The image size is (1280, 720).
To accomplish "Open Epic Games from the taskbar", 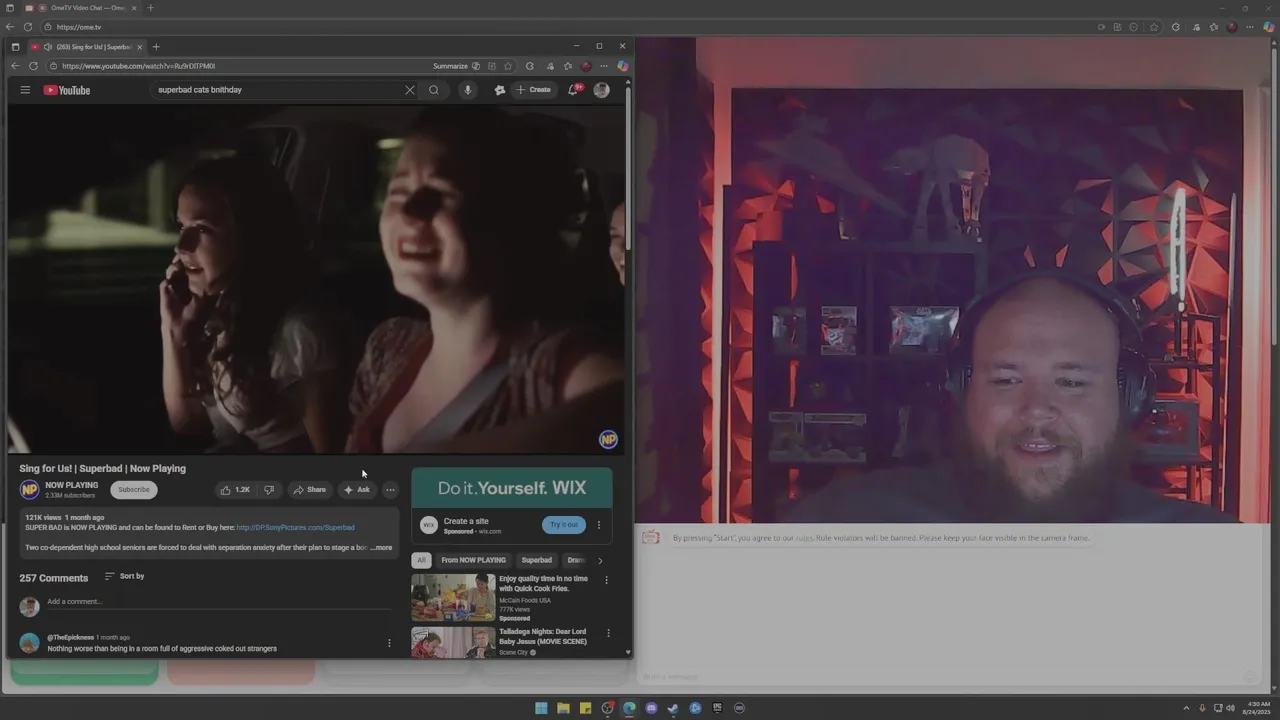I will 717,708.
